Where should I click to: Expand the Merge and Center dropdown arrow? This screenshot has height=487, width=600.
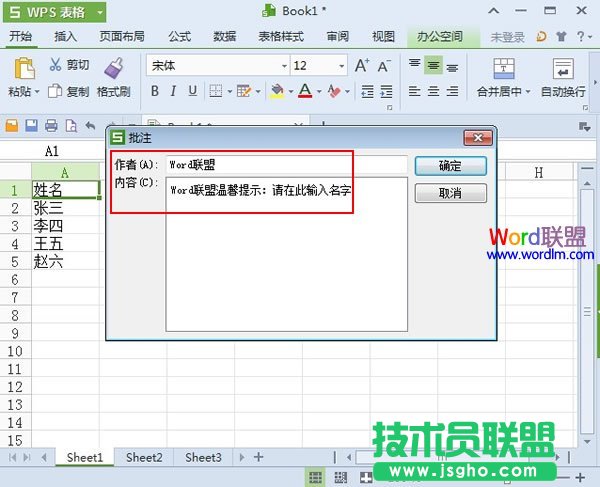[528, 91]
